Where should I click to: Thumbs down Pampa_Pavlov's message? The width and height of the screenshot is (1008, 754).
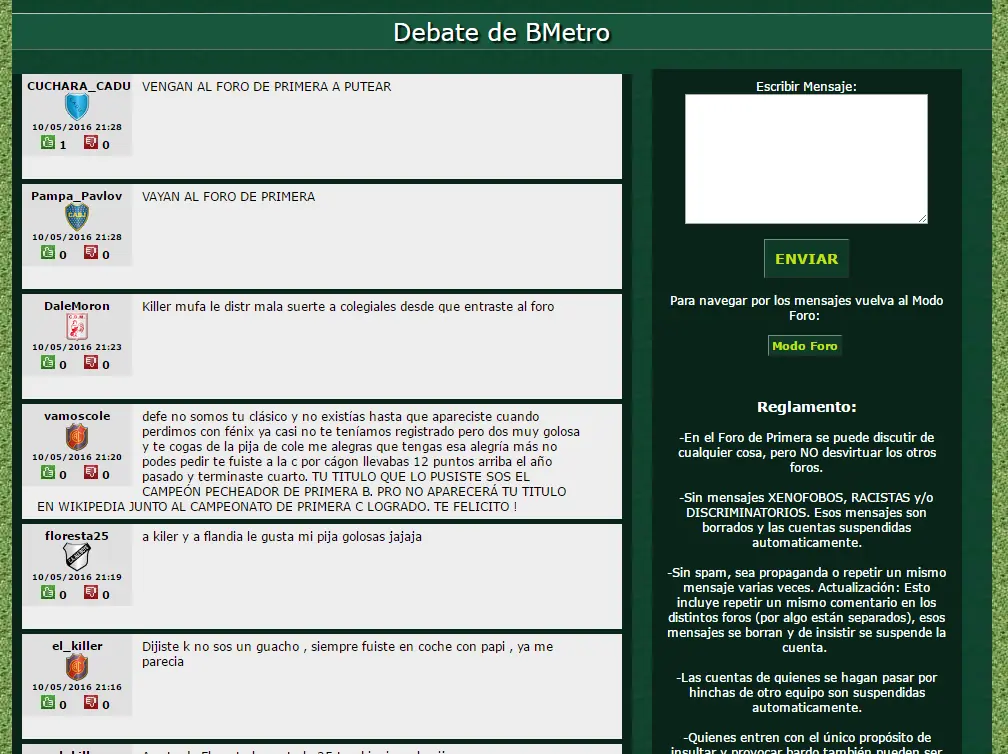pos(91,253)
